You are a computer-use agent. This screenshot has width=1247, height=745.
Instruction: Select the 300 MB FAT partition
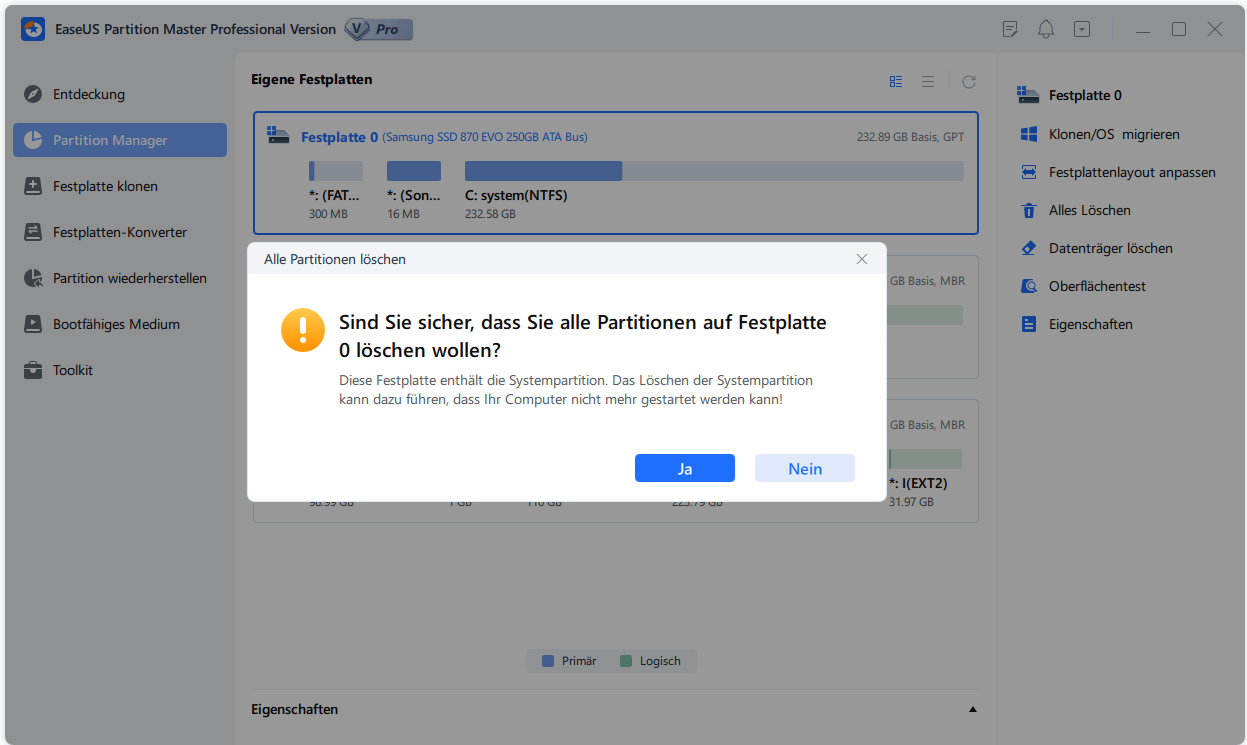point(336,171)
